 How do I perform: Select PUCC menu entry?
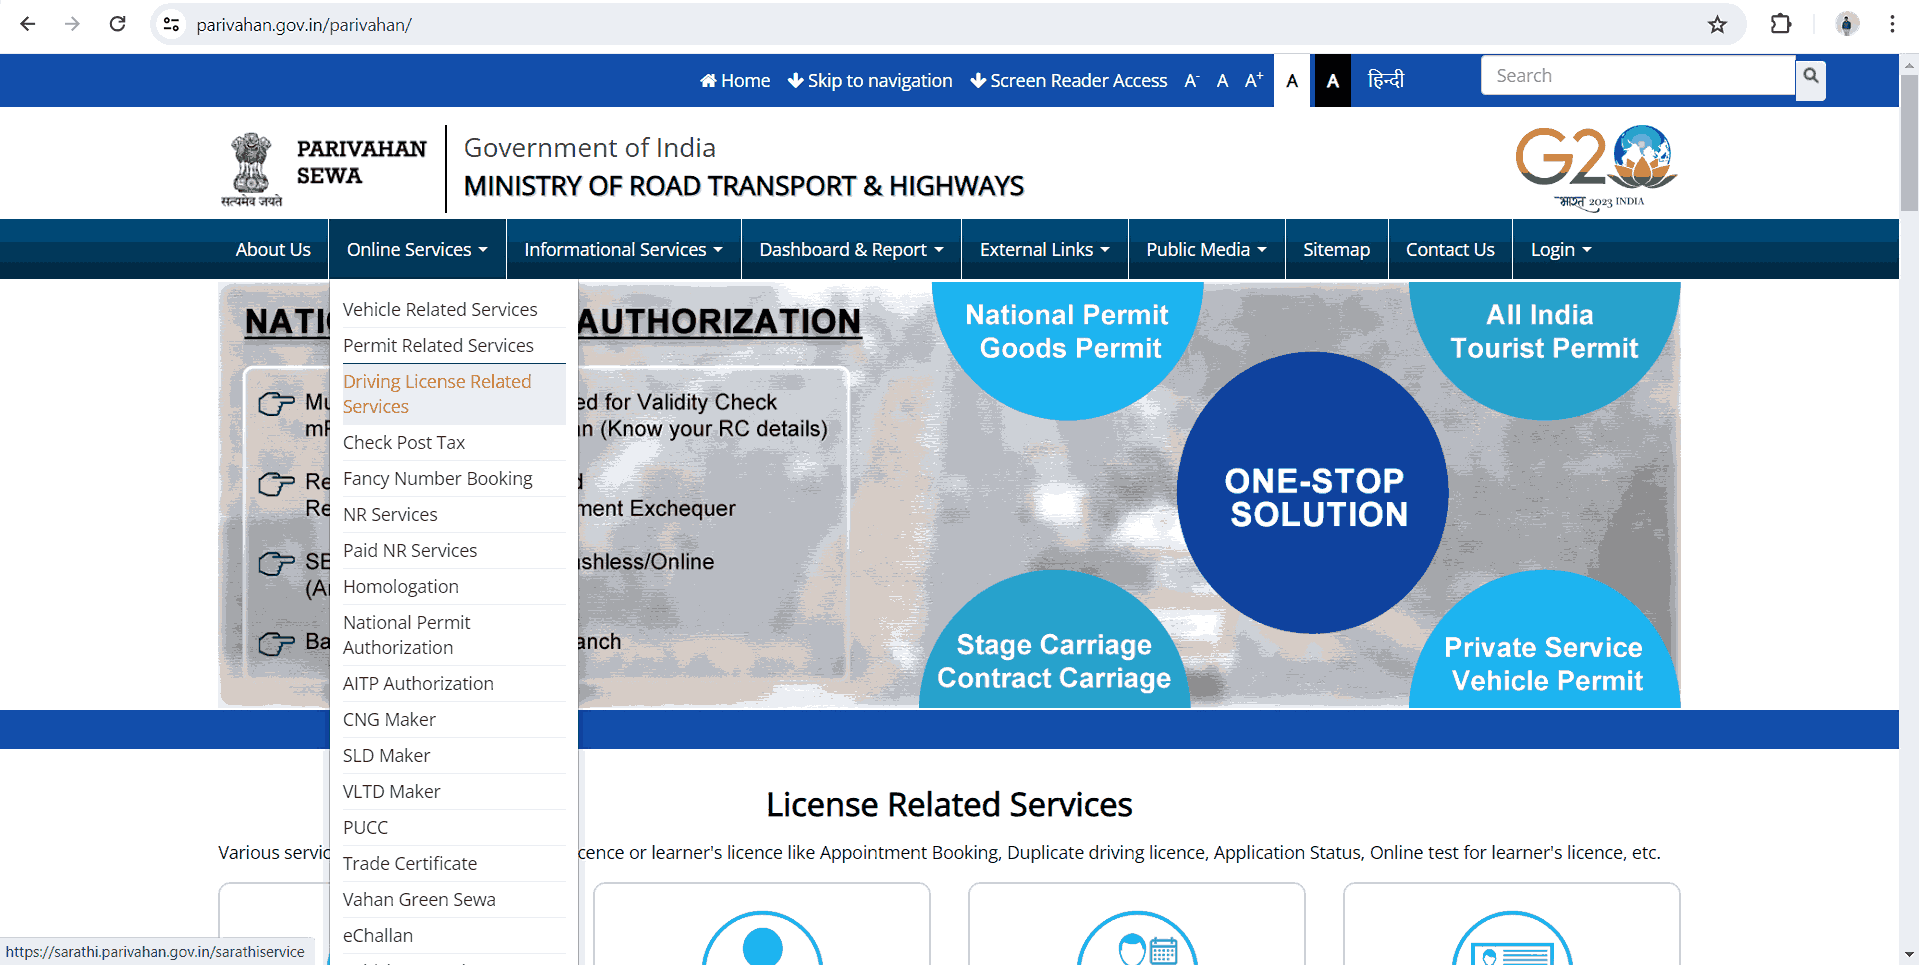click(x=454, y=828)
